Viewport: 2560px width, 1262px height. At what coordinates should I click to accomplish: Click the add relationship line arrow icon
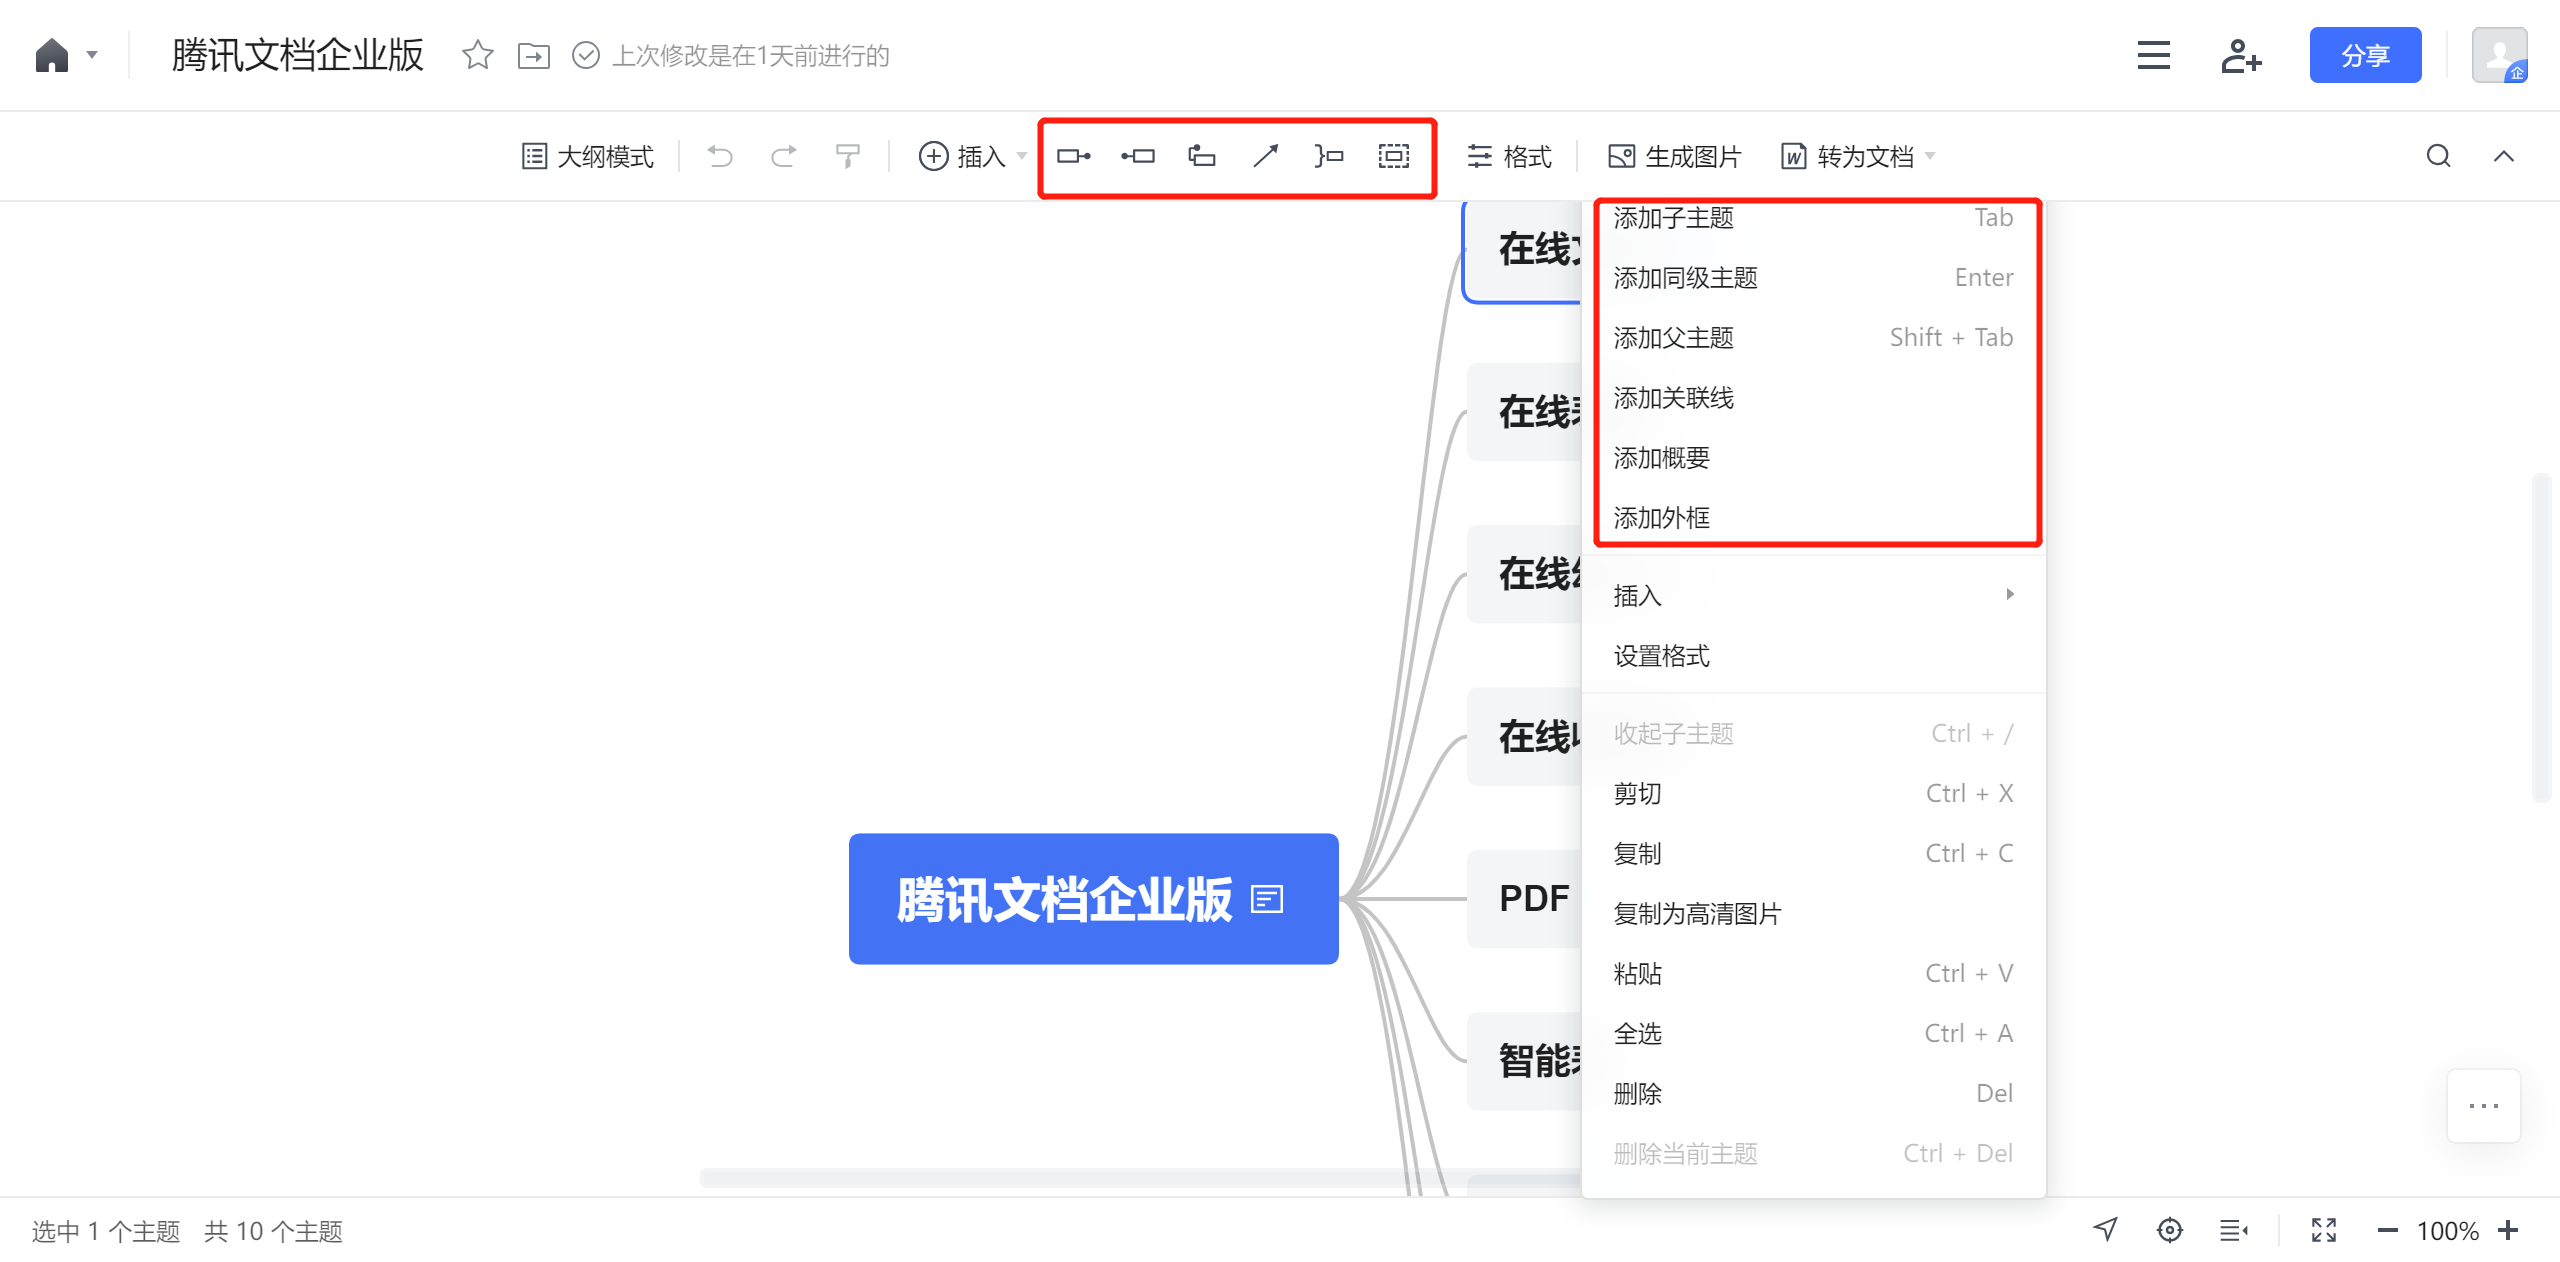pos(1265,156)
